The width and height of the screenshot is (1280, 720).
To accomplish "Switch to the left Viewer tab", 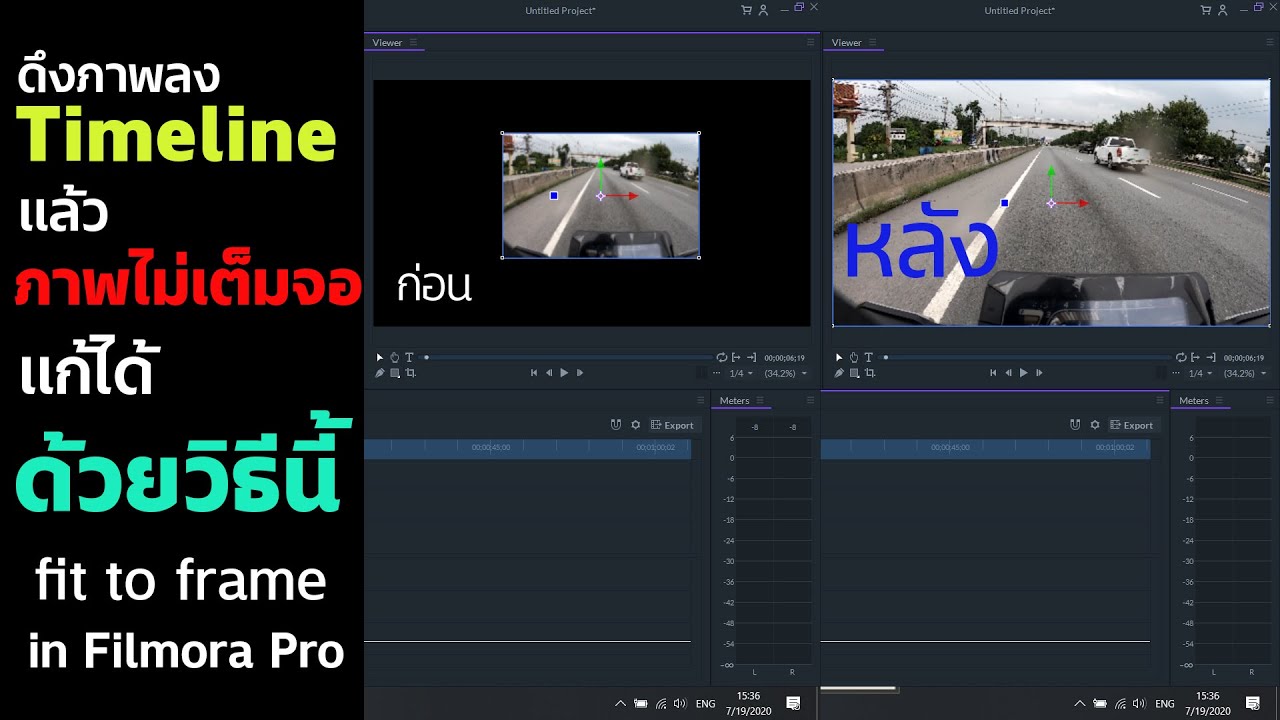I will coord(387,42).
